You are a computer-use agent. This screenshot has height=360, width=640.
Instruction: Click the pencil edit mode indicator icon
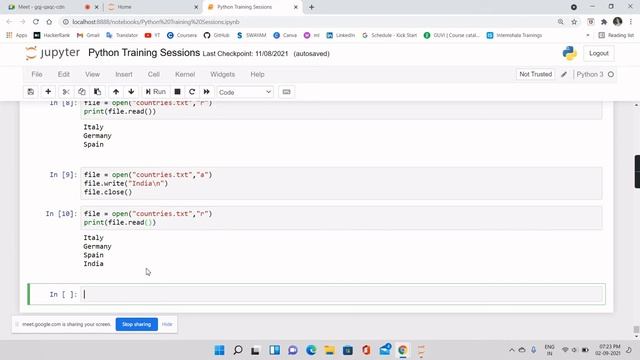click(x=564, y=74)
